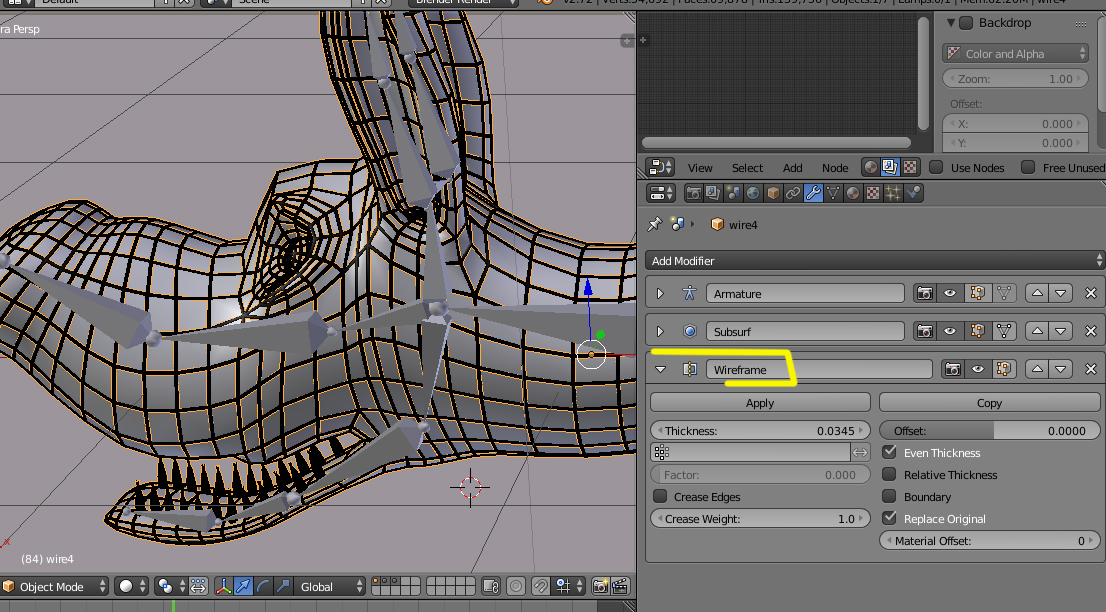Click Apply on the Wireframe modifier

760,403
